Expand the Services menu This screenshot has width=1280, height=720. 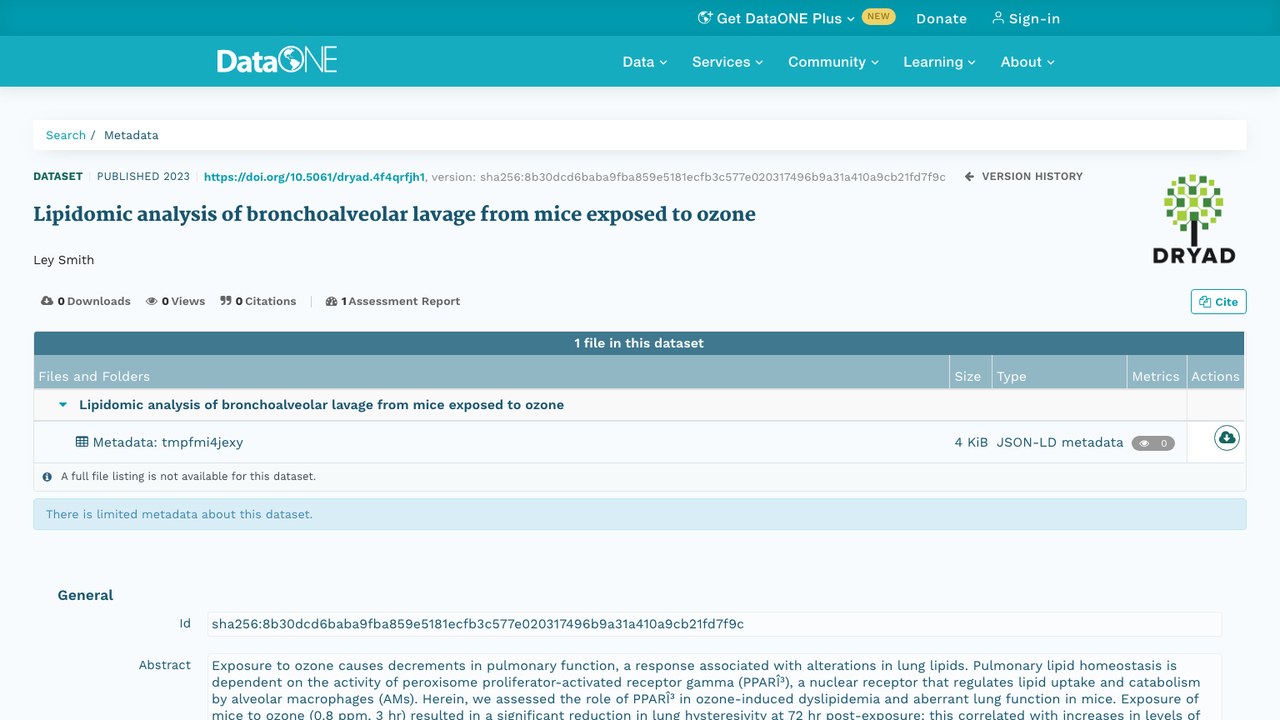727,62
